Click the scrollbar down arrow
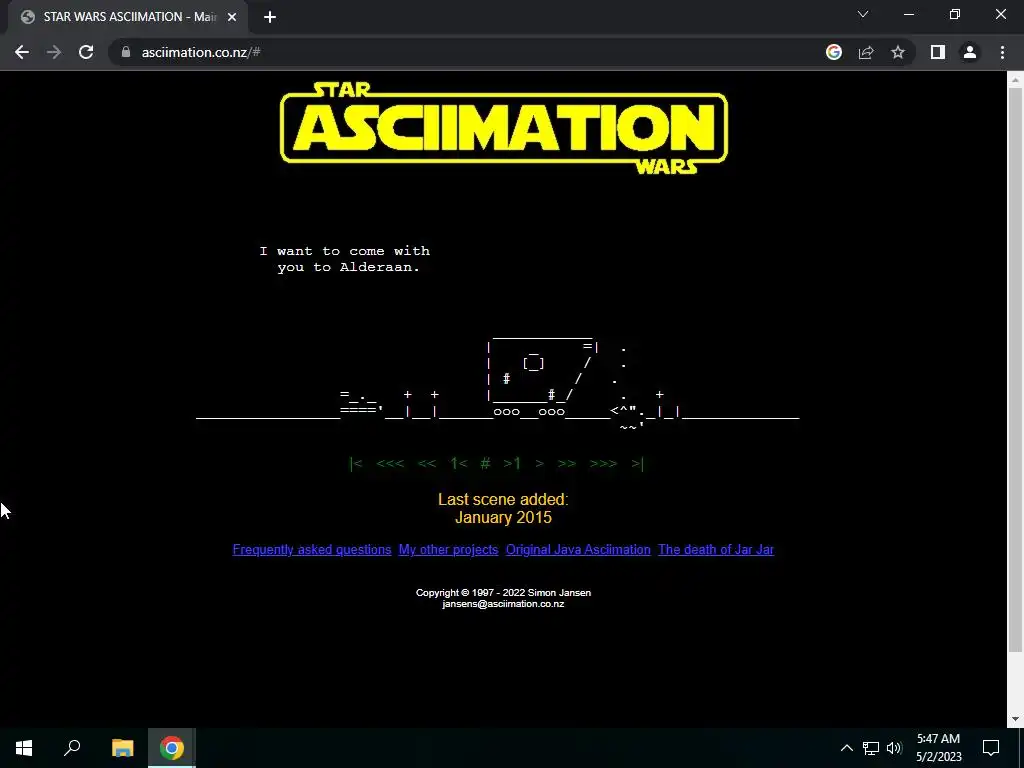 pos(1015,719)
